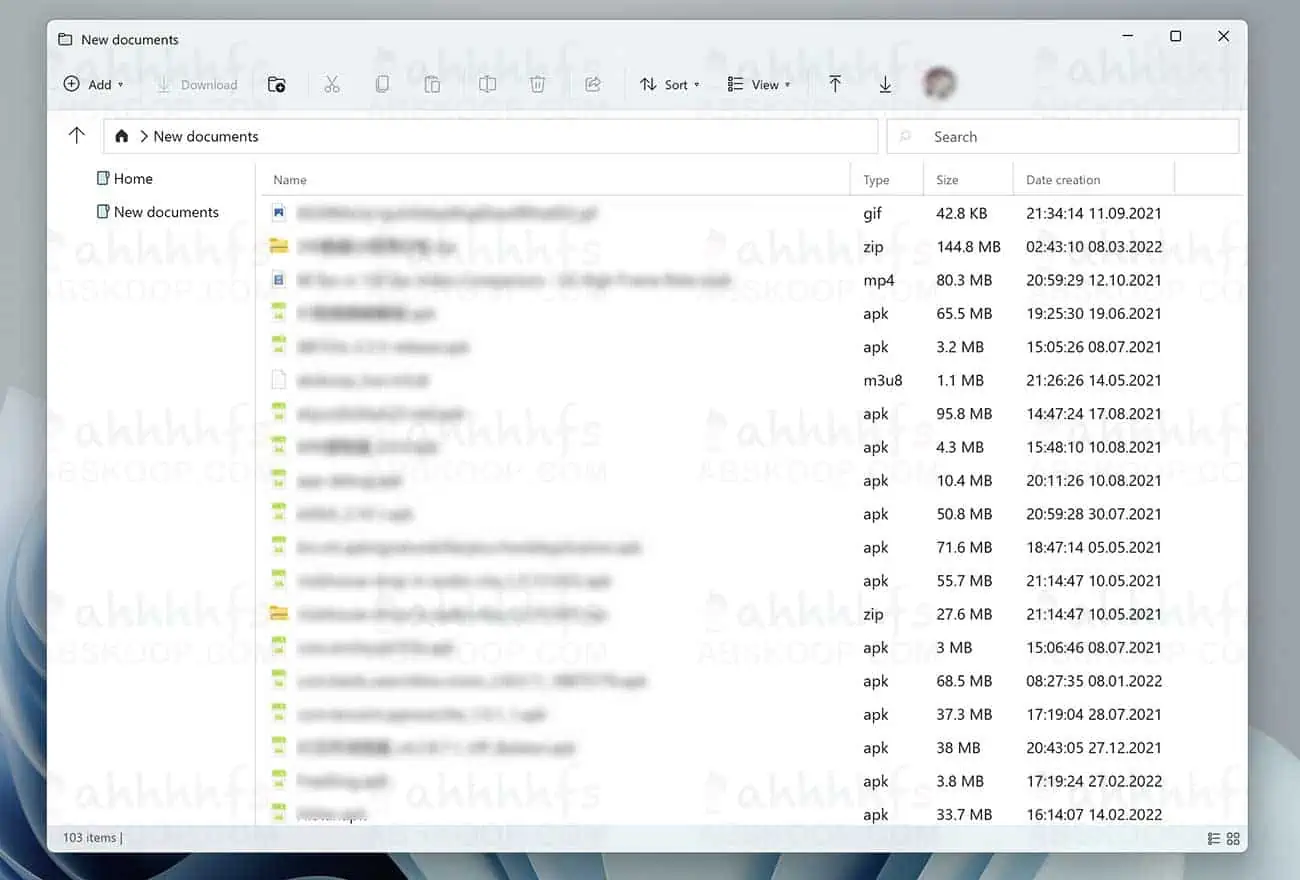
Task: Click the cut scissors icon
Action: 332,85
